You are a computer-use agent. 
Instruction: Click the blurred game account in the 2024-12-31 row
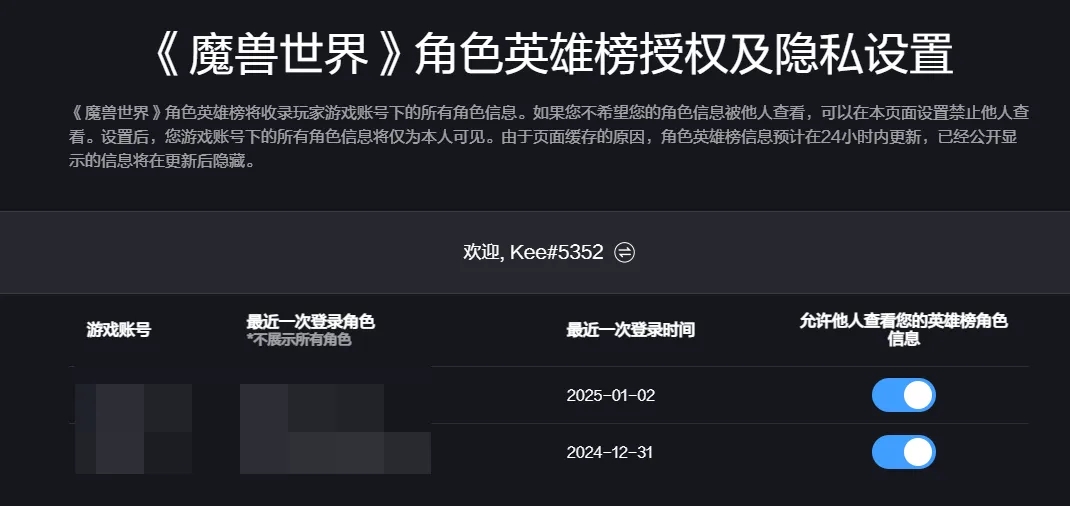tap(134, 452)
